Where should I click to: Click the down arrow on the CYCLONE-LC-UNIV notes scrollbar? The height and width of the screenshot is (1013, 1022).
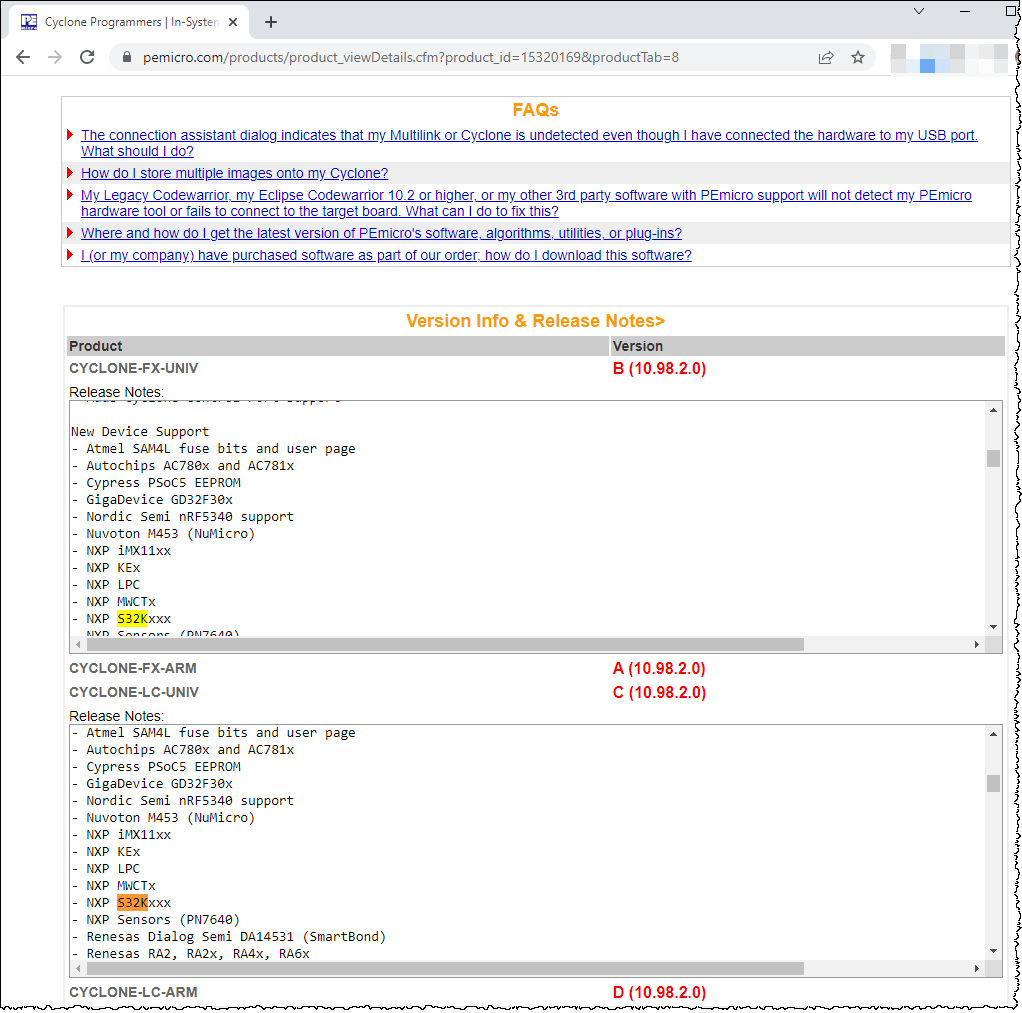click(992, 950)
